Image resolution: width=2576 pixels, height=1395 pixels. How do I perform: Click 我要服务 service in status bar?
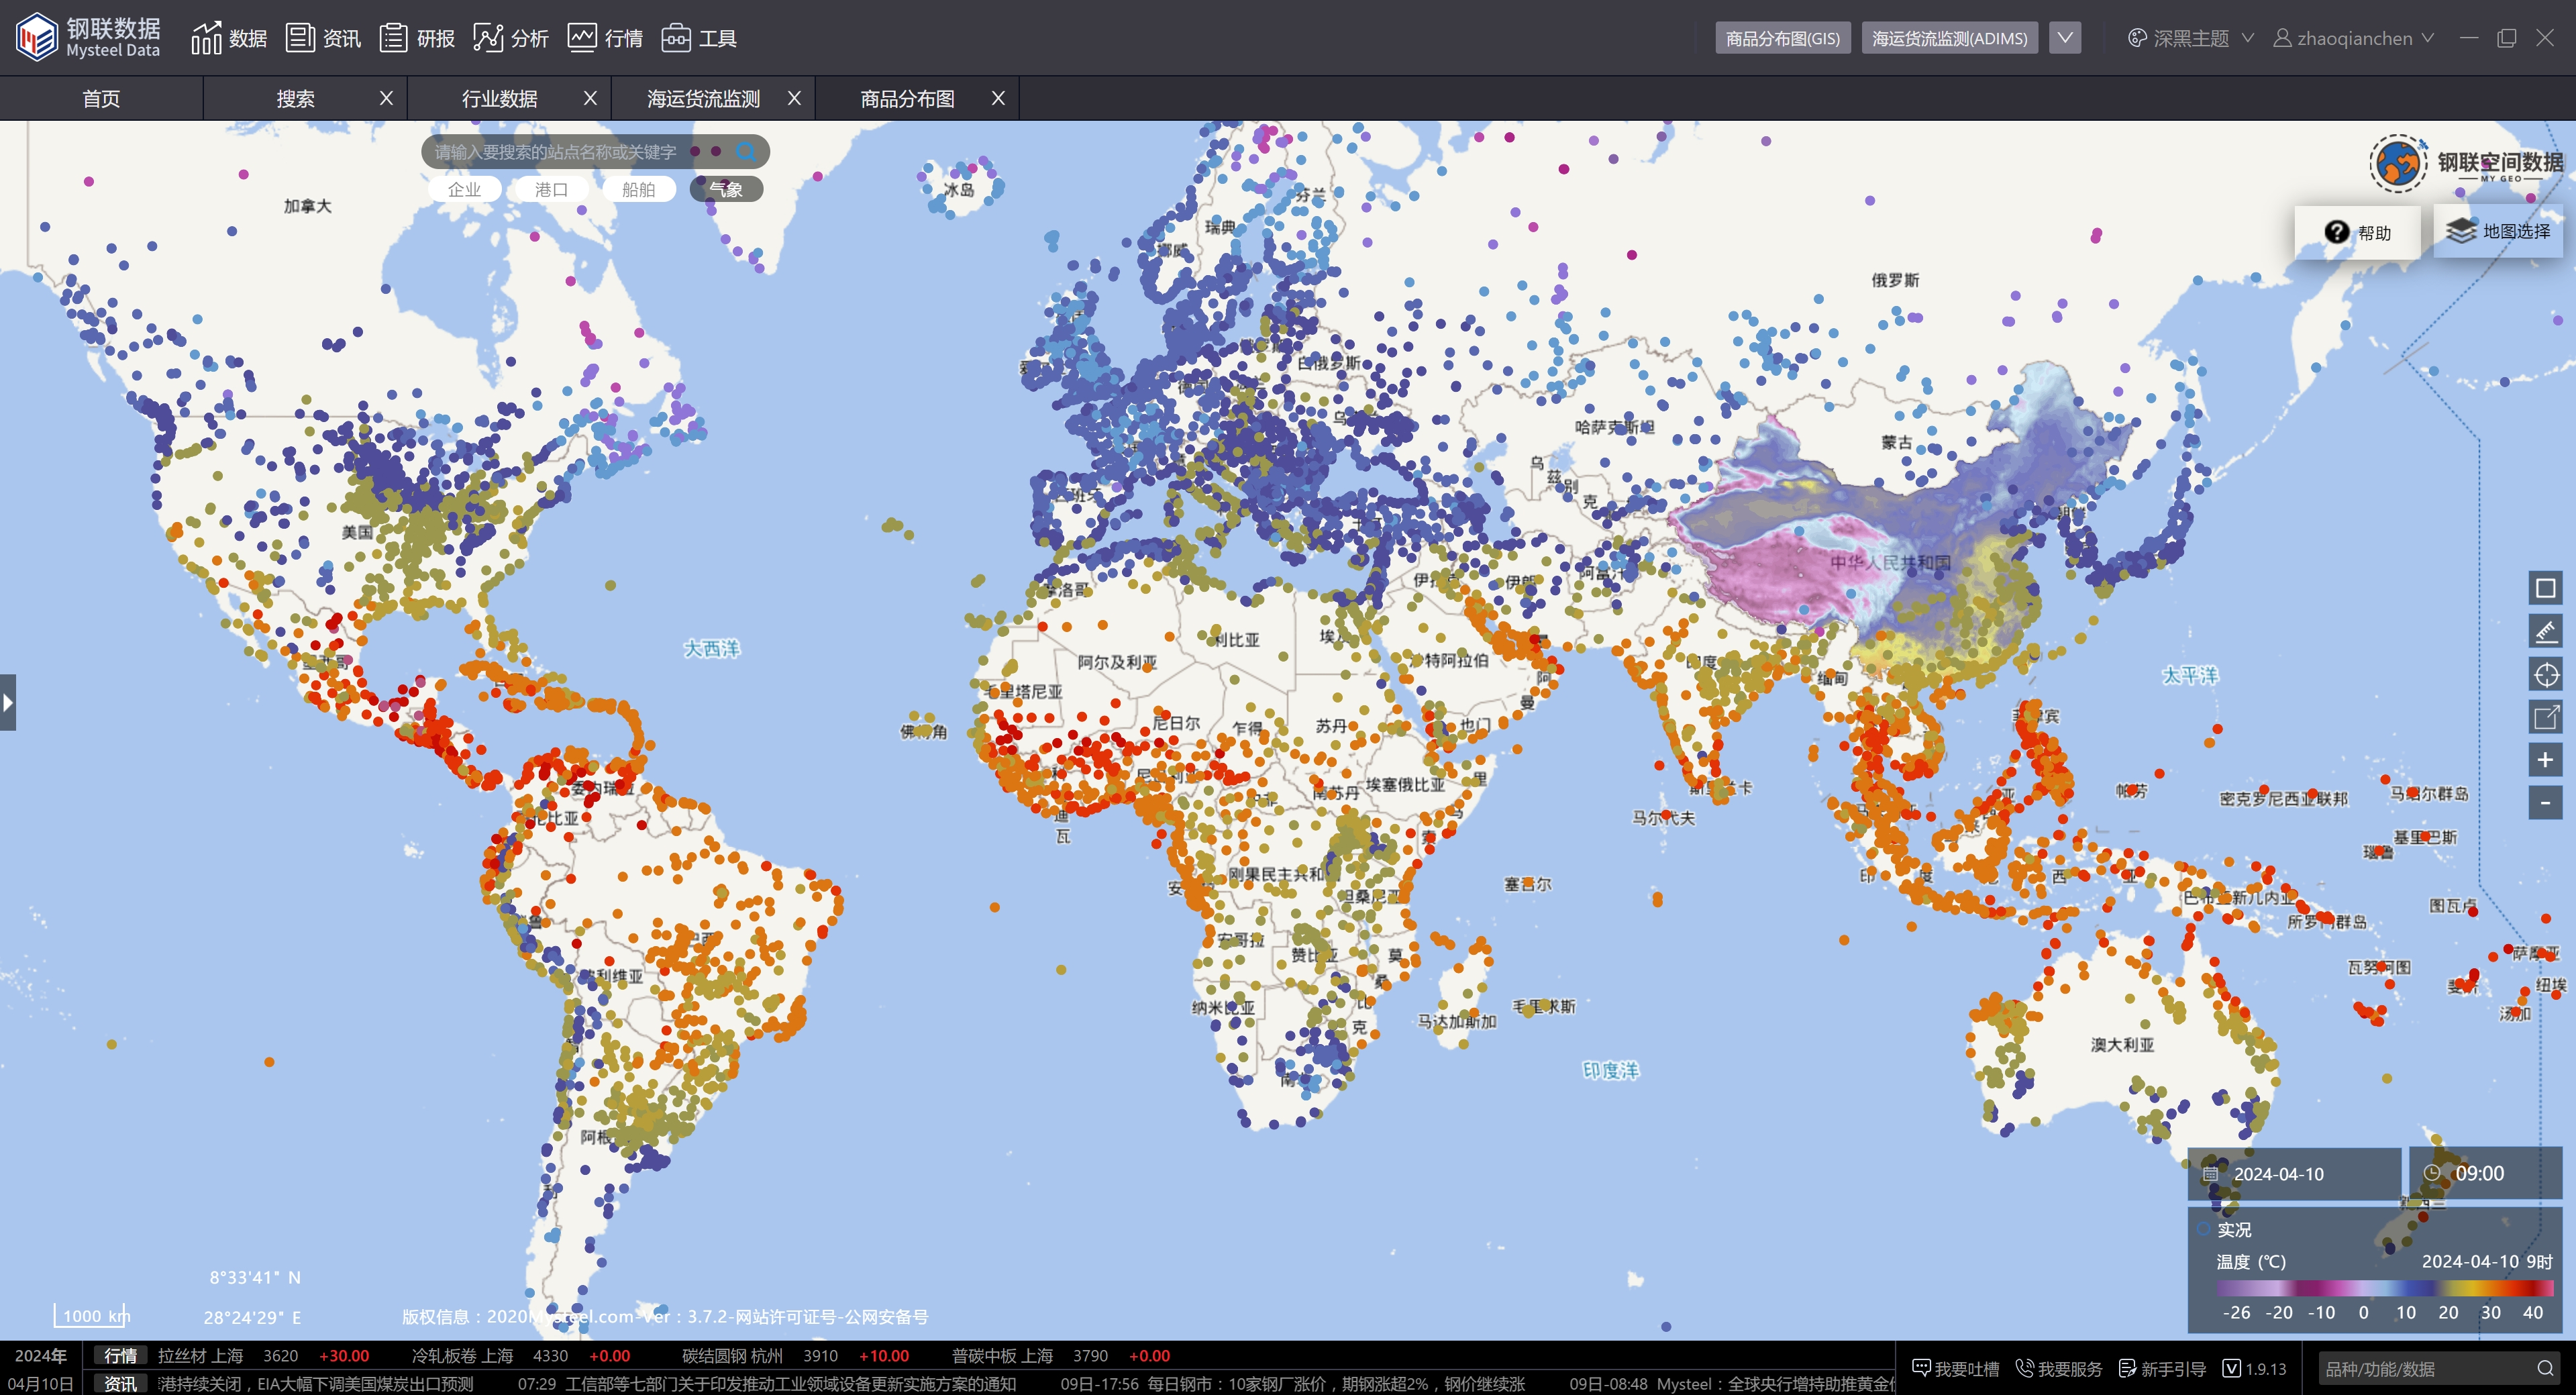tap(2058, 1369)
